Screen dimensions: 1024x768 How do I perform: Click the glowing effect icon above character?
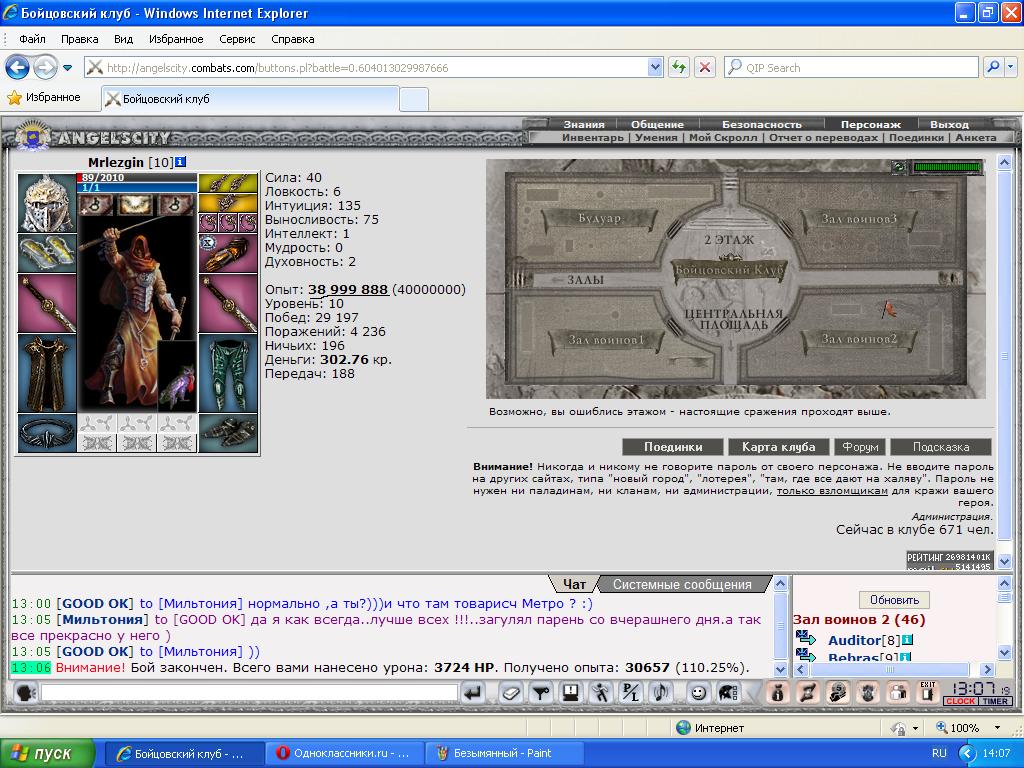point(136,204)
